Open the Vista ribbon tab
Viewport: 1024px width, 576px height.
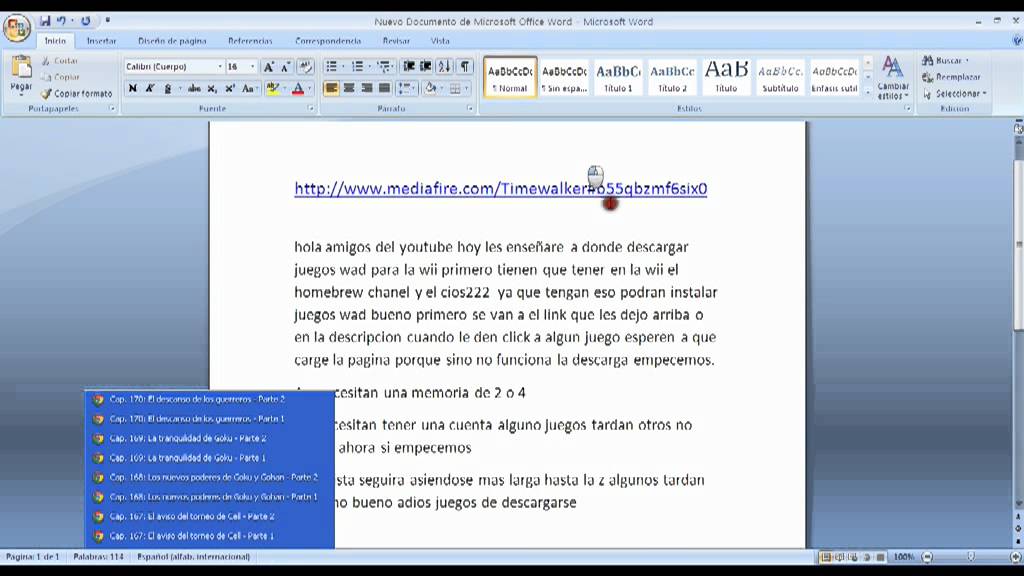(440, 40)
